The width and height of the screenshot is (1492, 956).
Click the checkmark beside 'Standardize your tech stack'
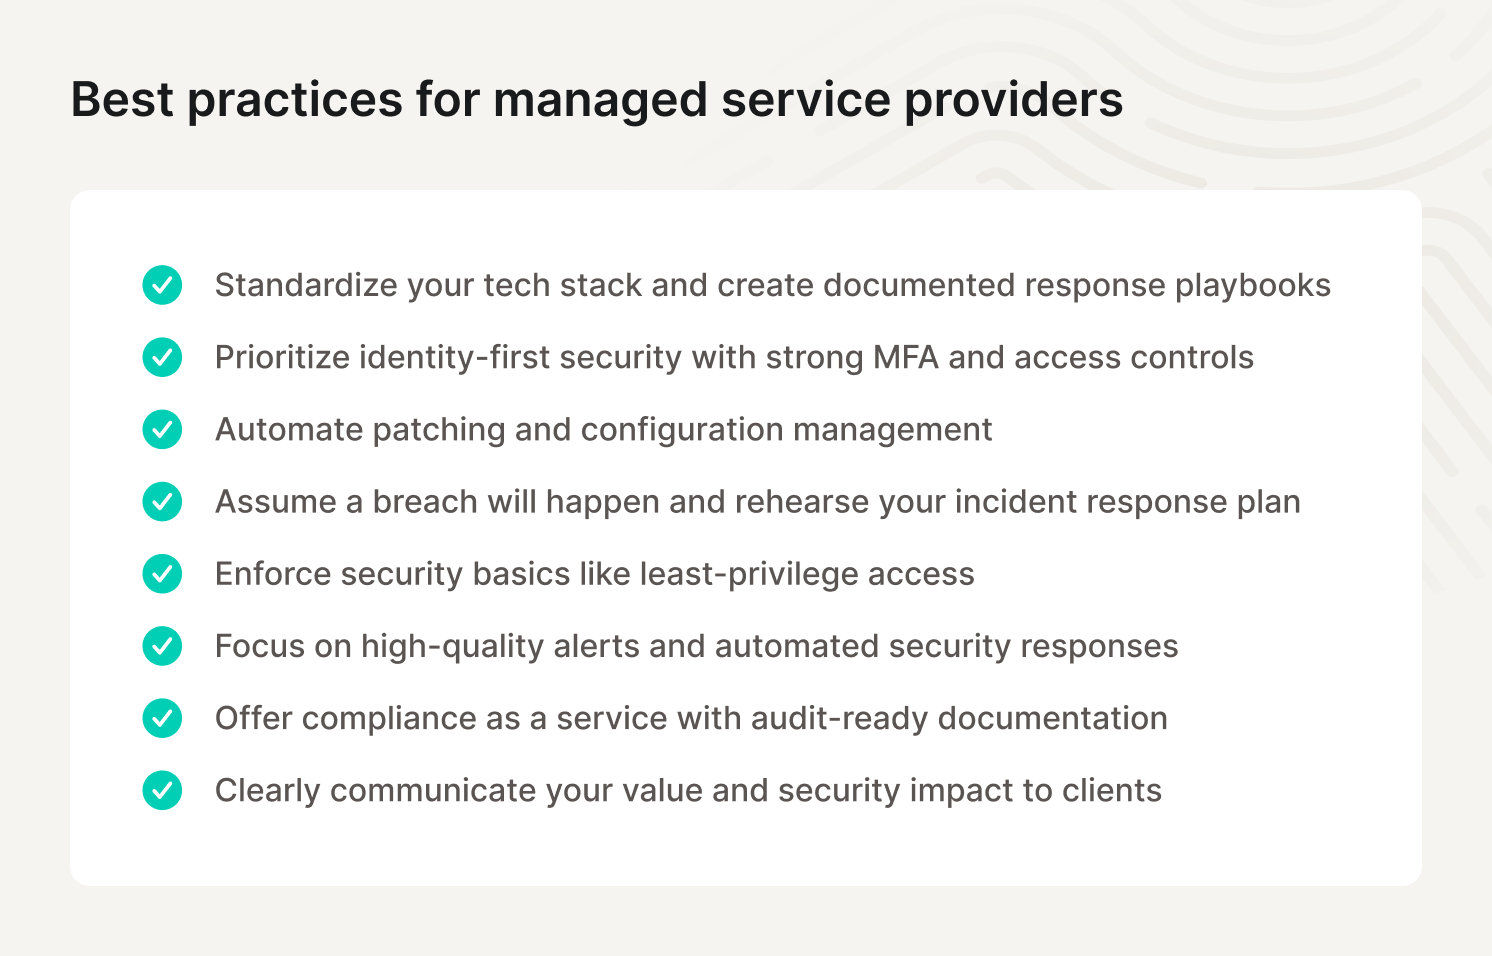pyautogui.click(x=162, y=285)
